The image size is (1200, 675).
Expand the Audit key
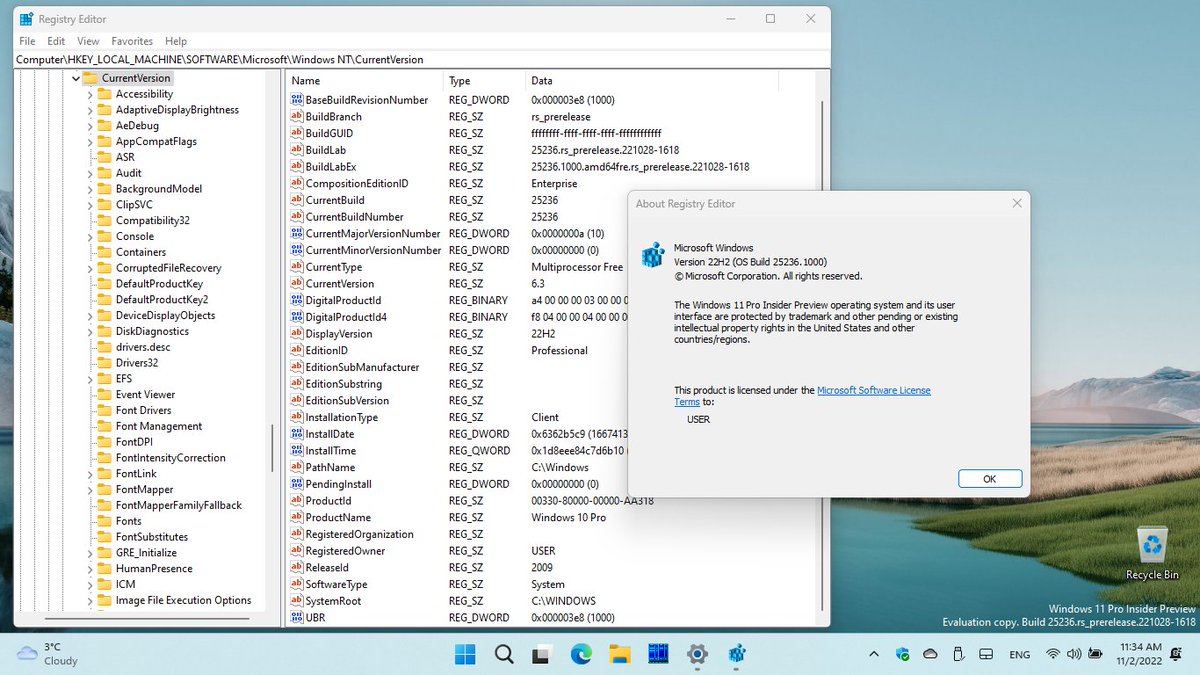[x=90, y=173]
